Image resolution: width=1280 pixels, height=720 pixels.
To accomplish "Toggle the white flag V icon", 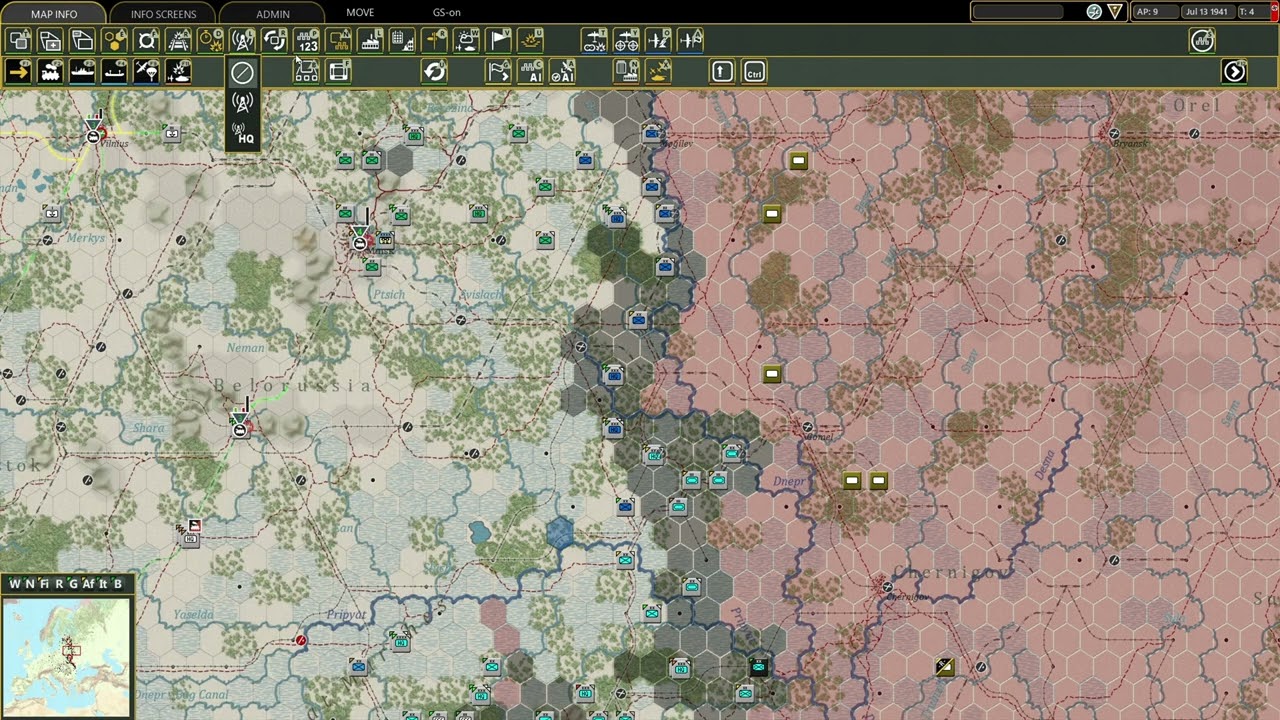I will [x=499, y=40].
